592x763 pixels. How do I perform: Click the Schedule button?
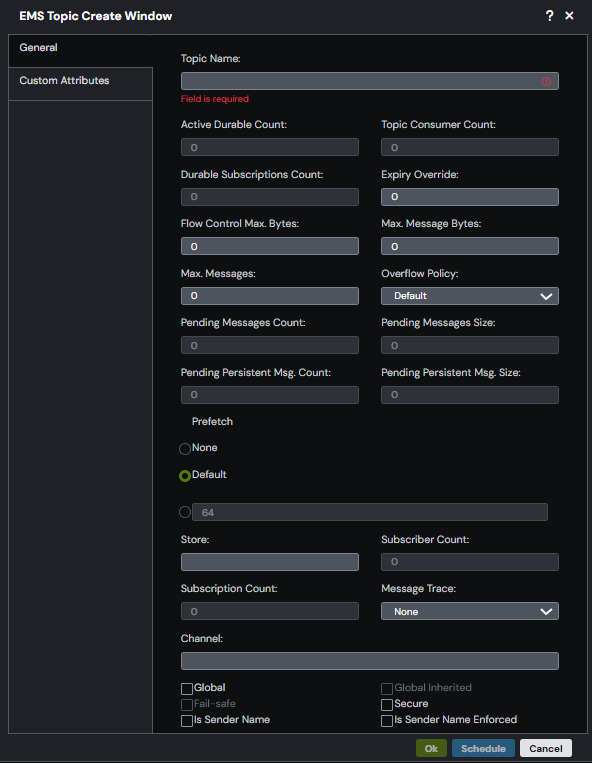tap(483, 748)
